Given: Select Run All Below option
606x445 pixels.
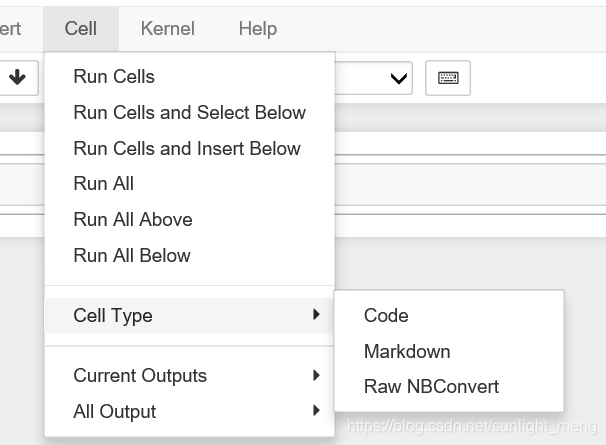Looking at the screenshot, I should click(x=131, y=256).
